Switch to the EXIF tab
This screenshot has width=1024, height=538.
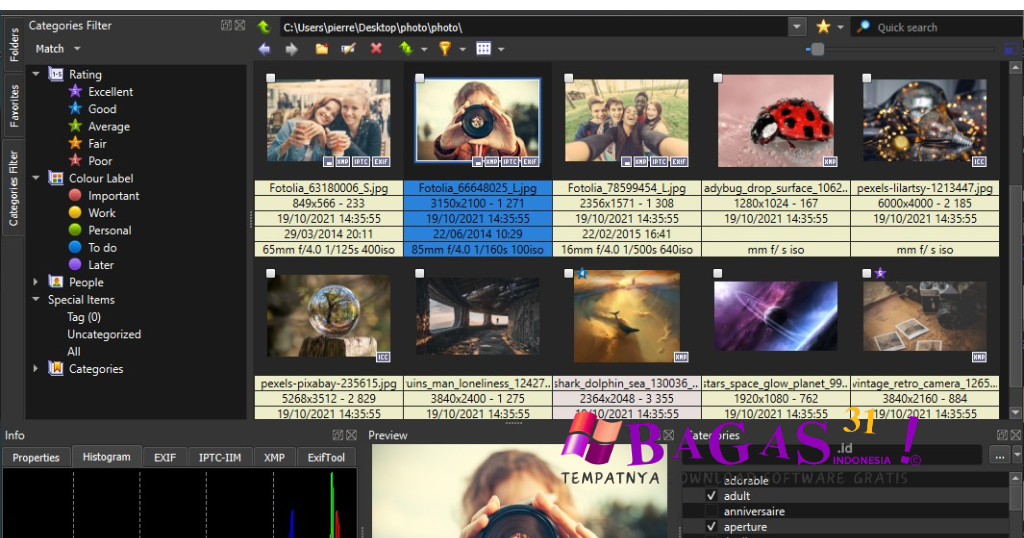pyautogui.click(x=165, y=458)
